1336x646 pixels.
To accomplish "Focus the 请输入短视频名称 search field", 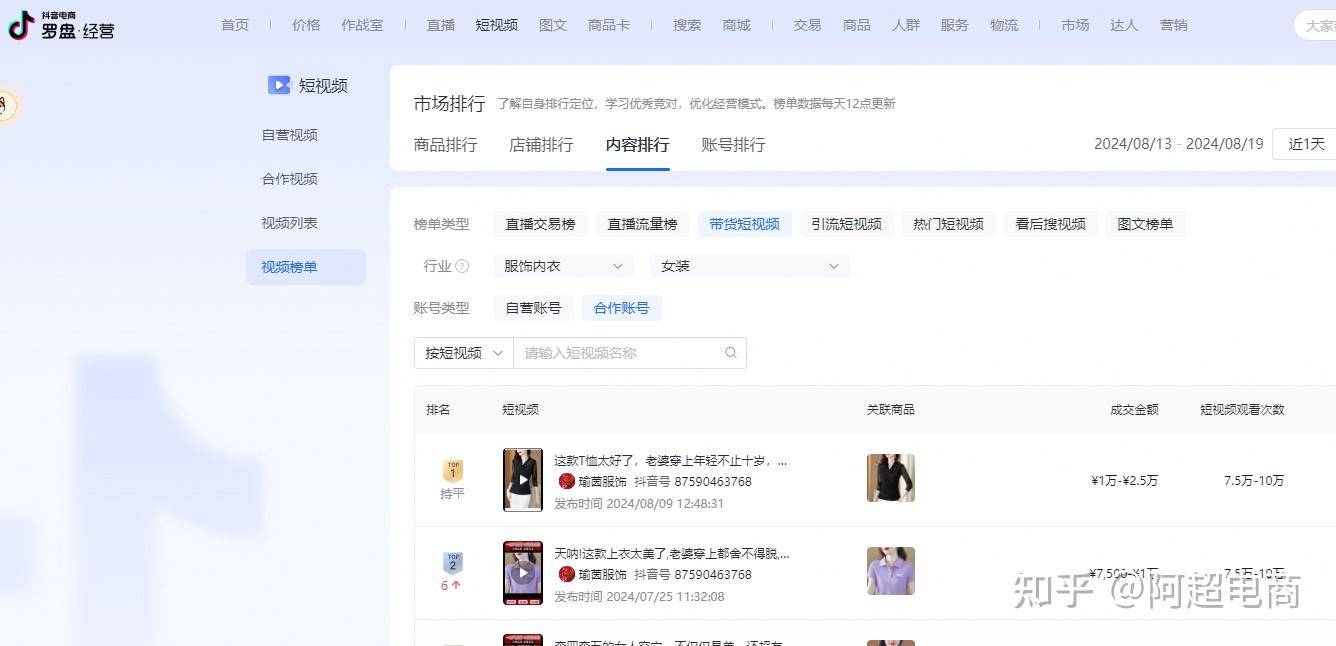I will click(630, 353).
